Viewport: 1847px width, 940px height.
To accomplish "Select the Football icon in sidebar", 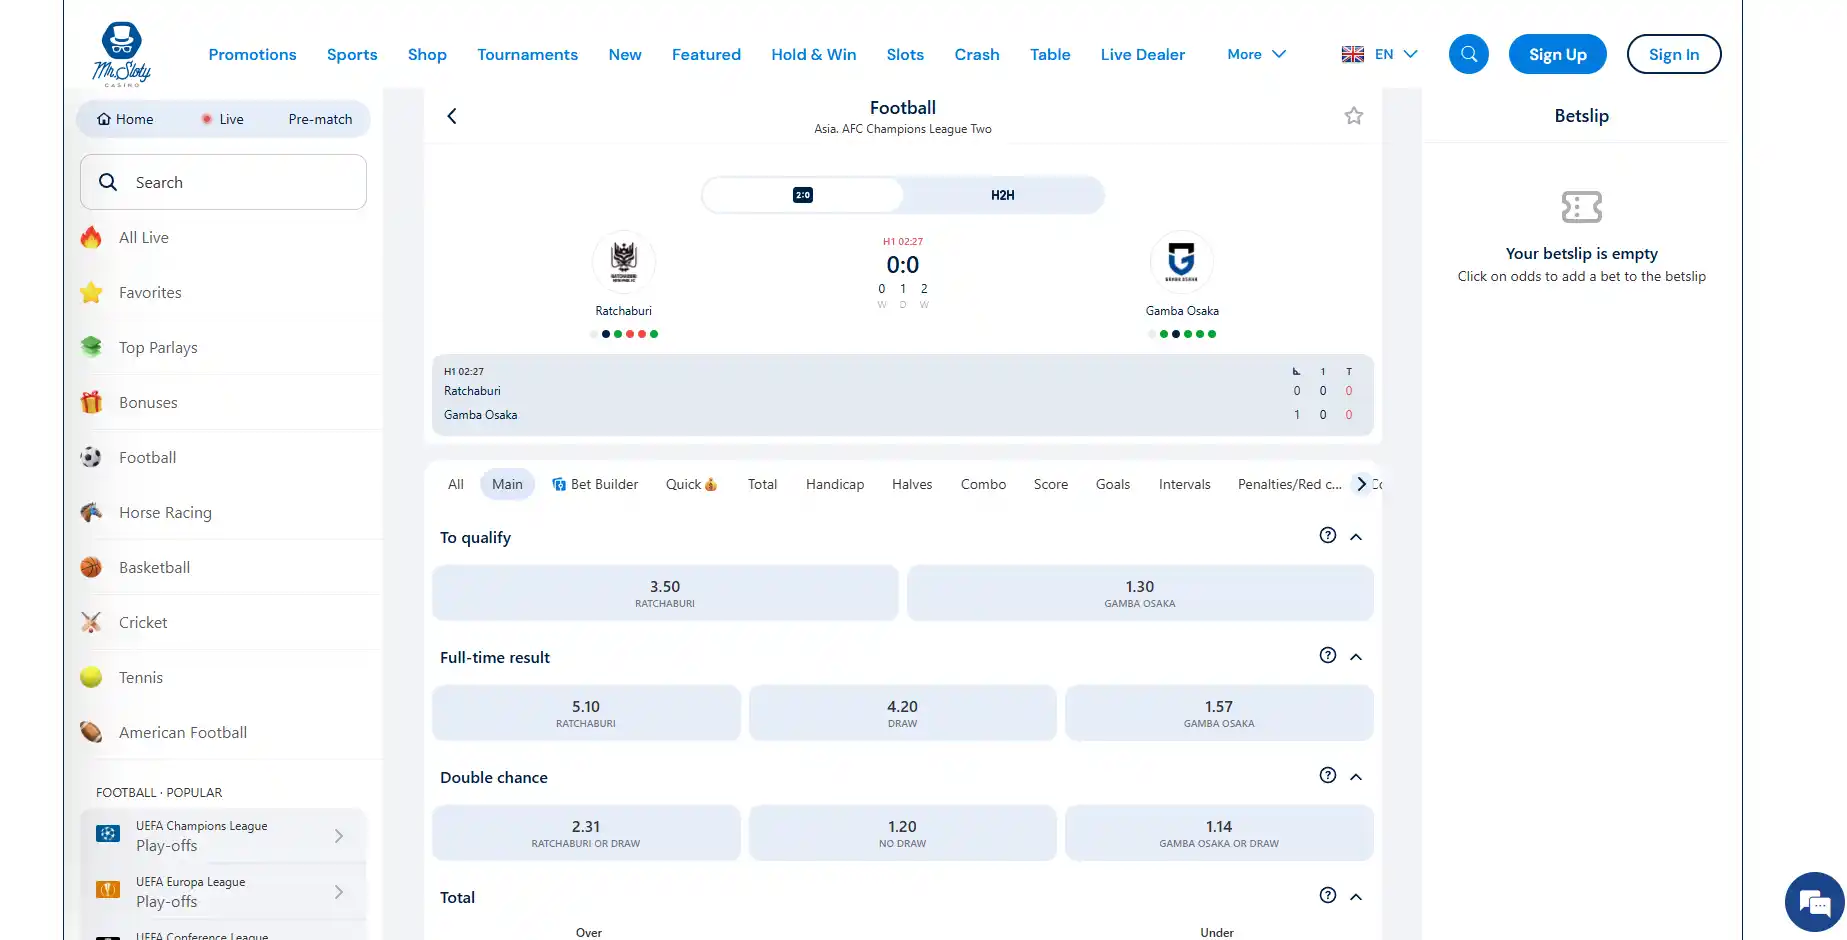I will point(91,457).
